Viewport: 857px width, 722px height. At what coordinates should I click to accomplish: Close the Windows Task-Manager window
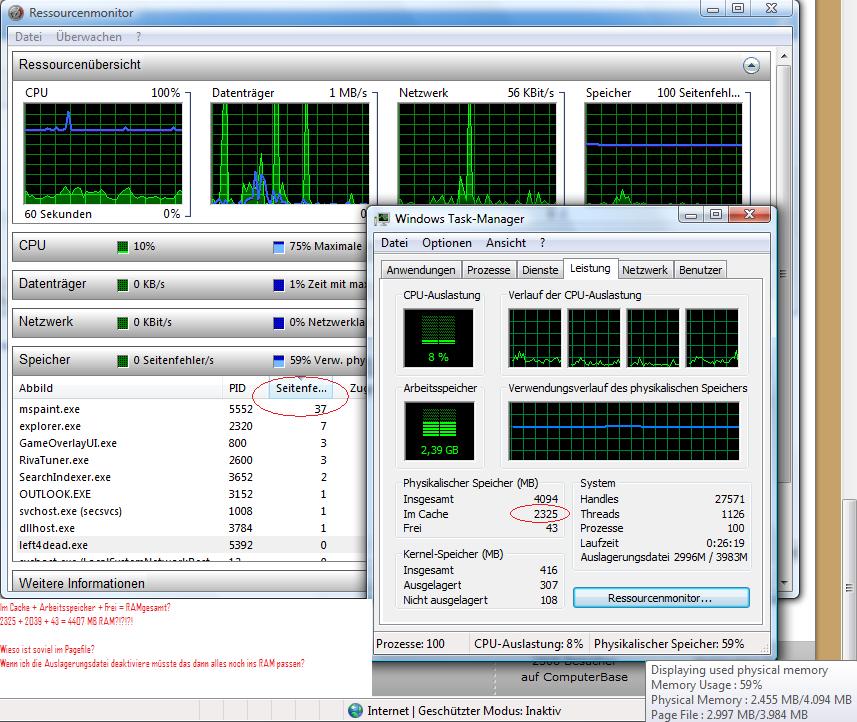(749, 214)
